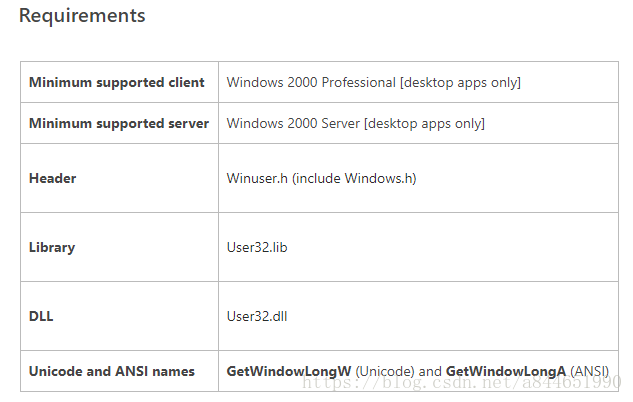Select the Minimum supported server label
This screenshot has height=402, width=633.
[119, 123]
